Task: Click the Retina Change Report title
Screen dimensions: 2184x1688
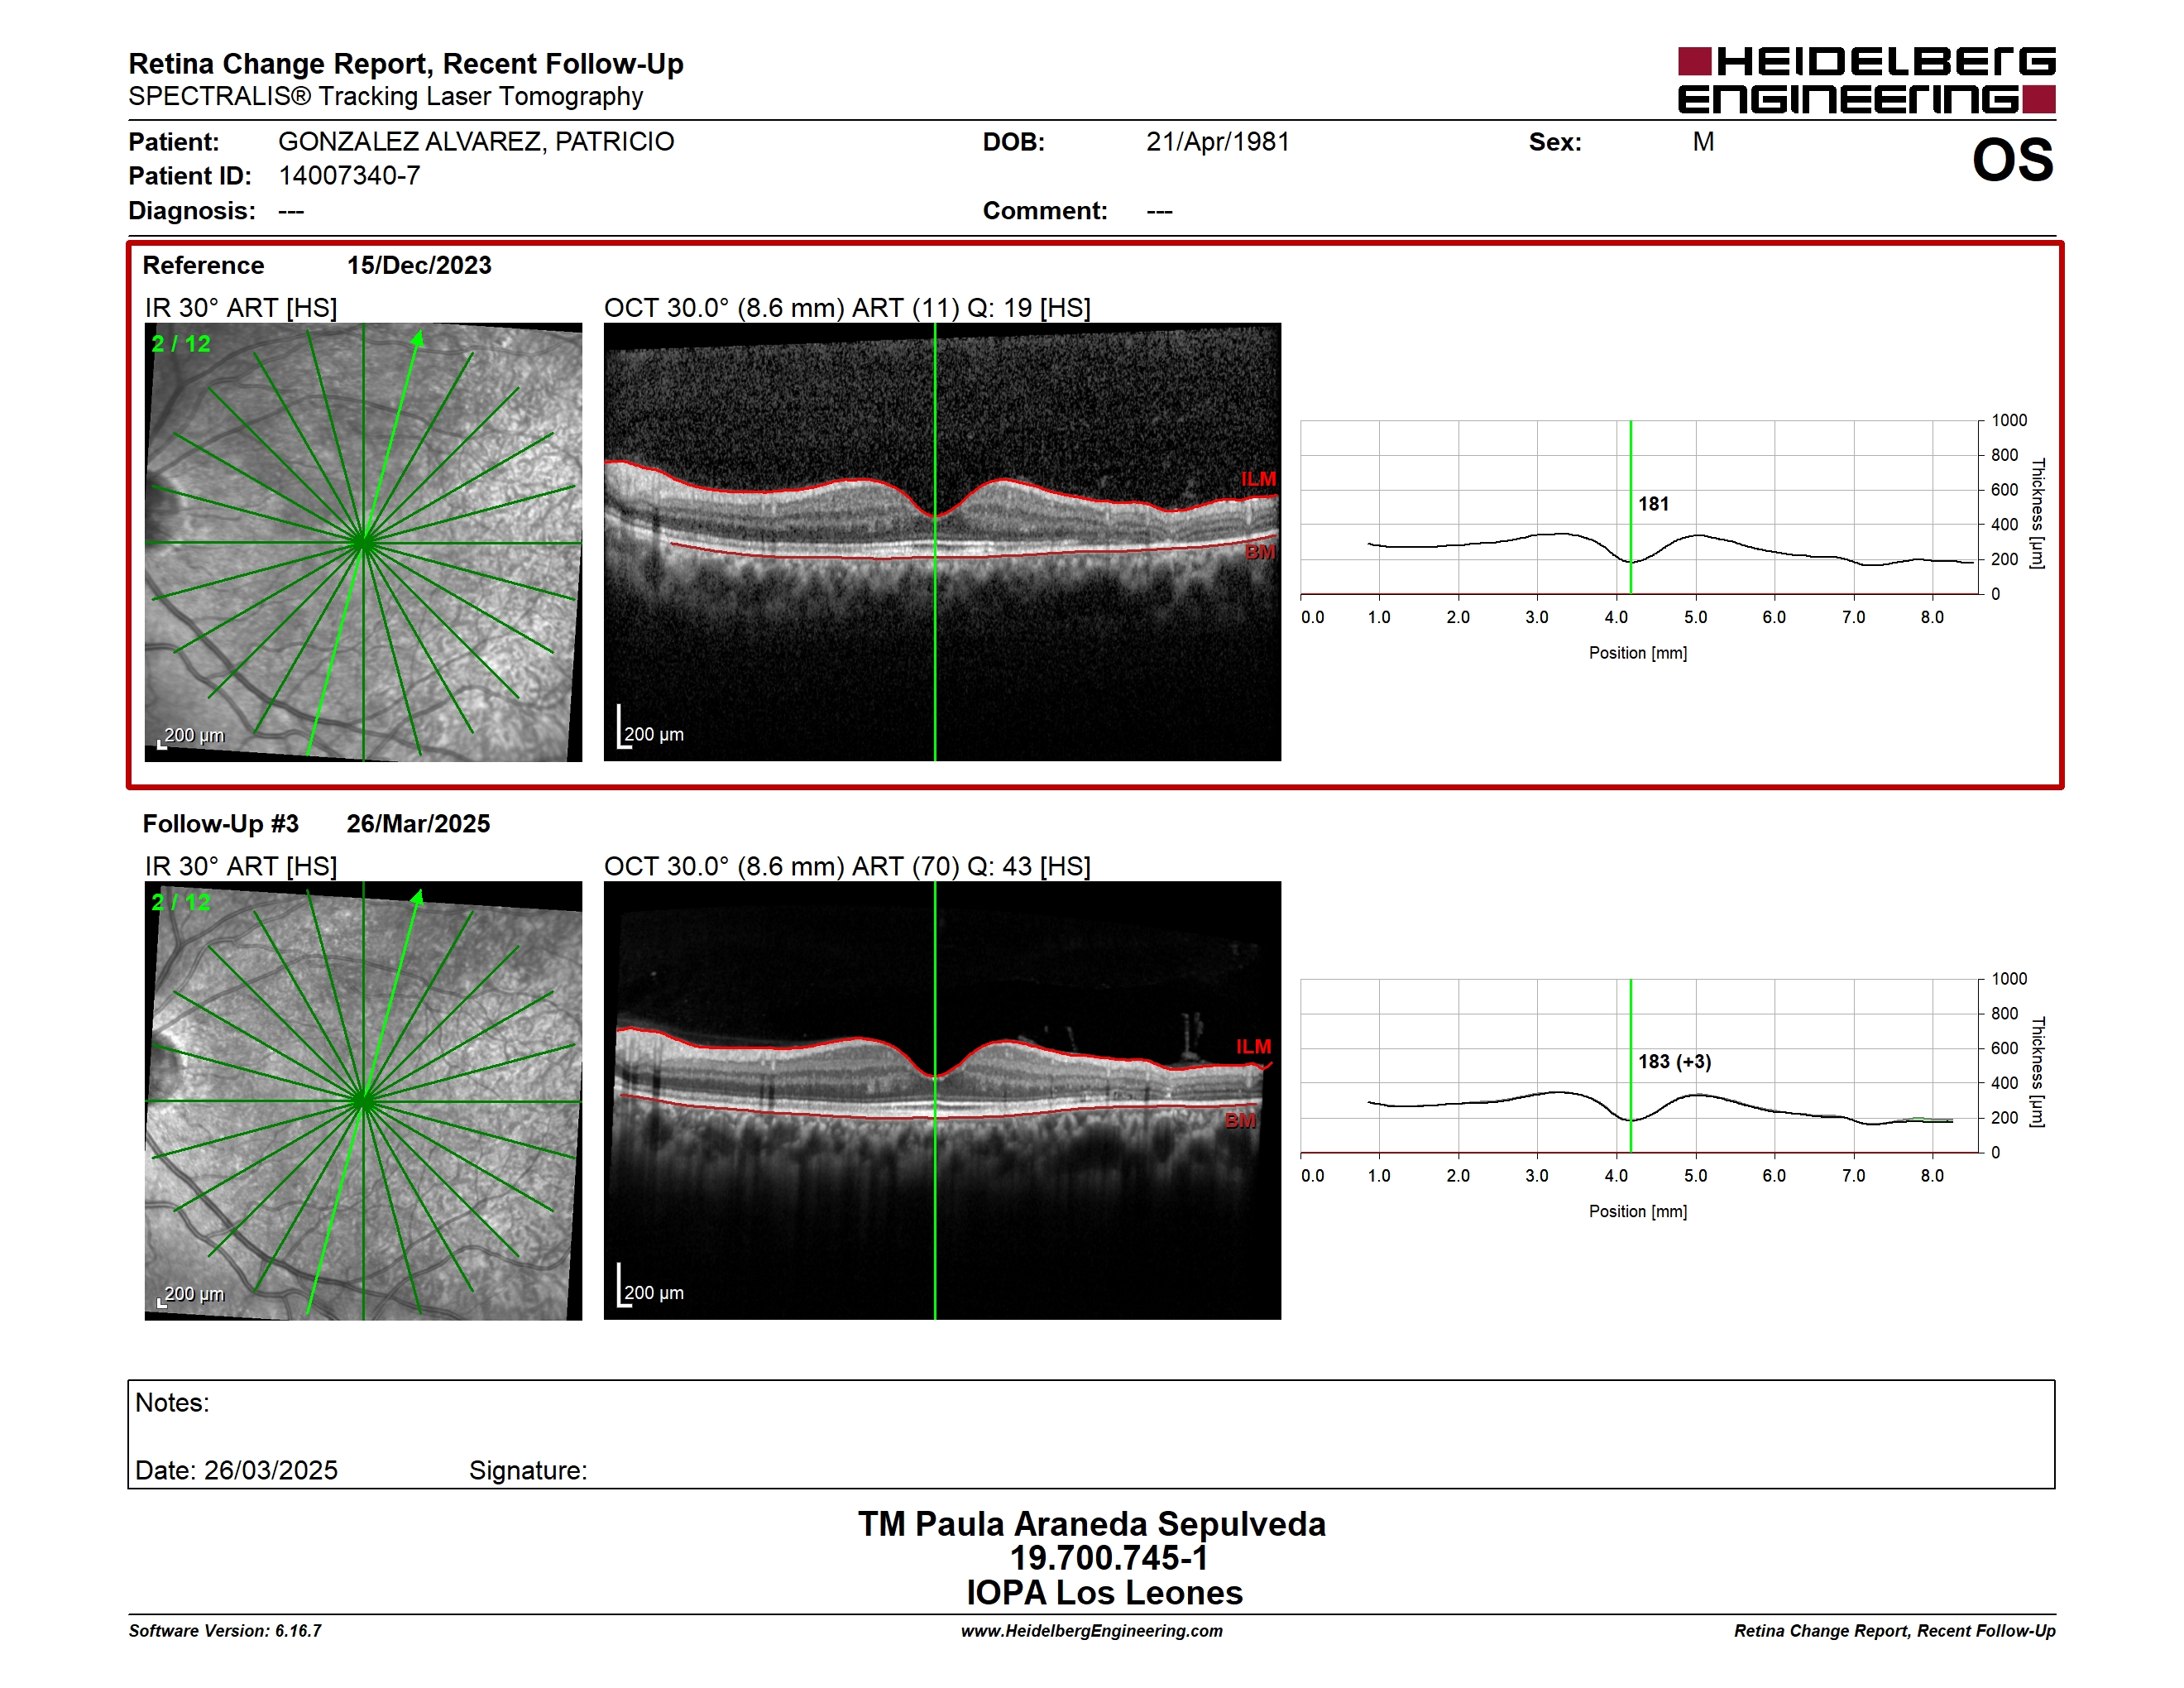Action: click(x=405, y=64)
